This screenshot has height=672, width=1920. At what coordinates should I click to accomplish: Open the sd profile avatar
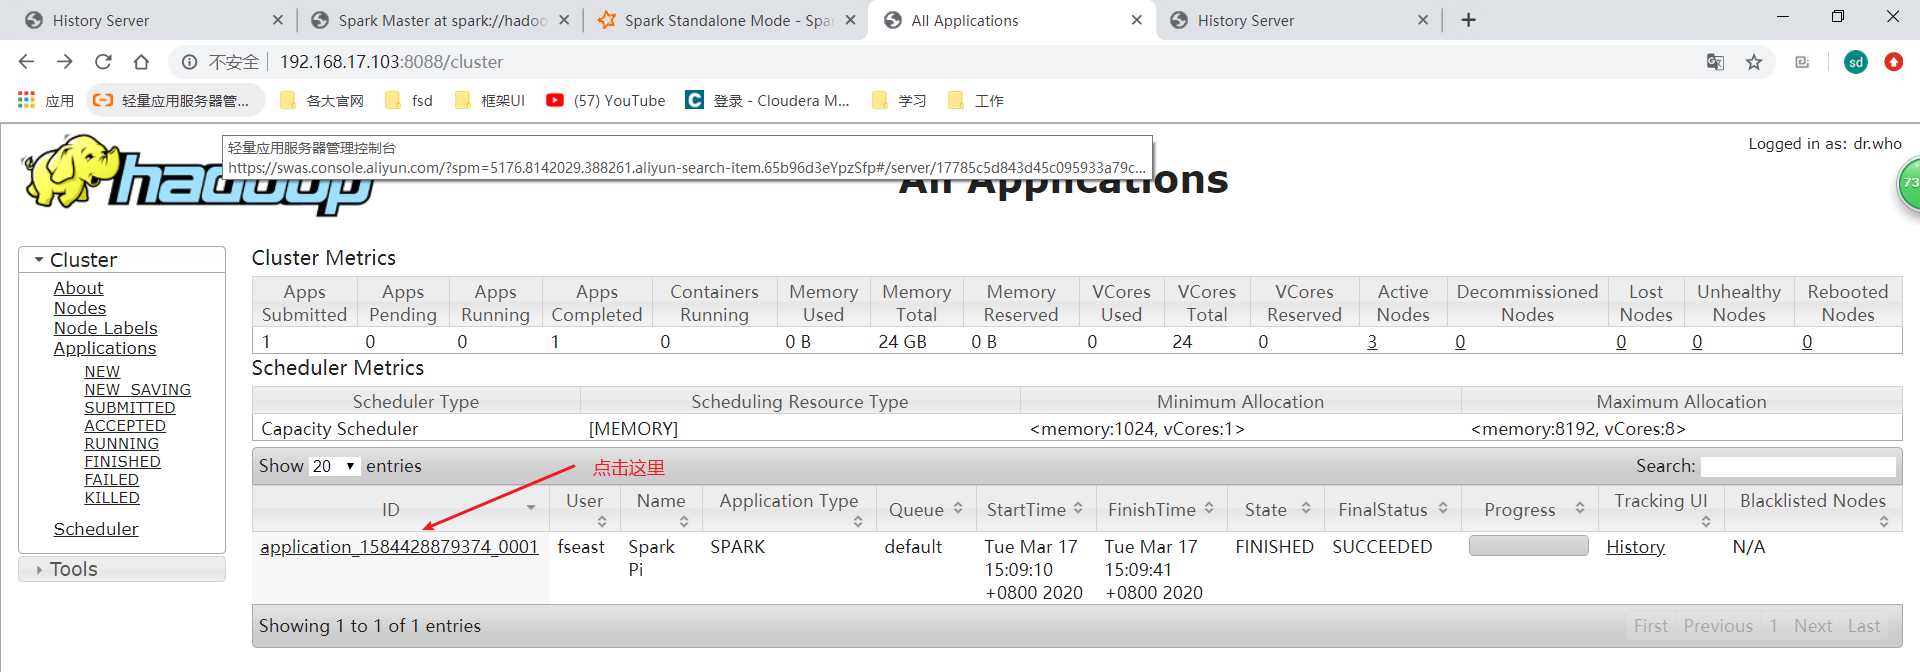[x=1856, y=62]
